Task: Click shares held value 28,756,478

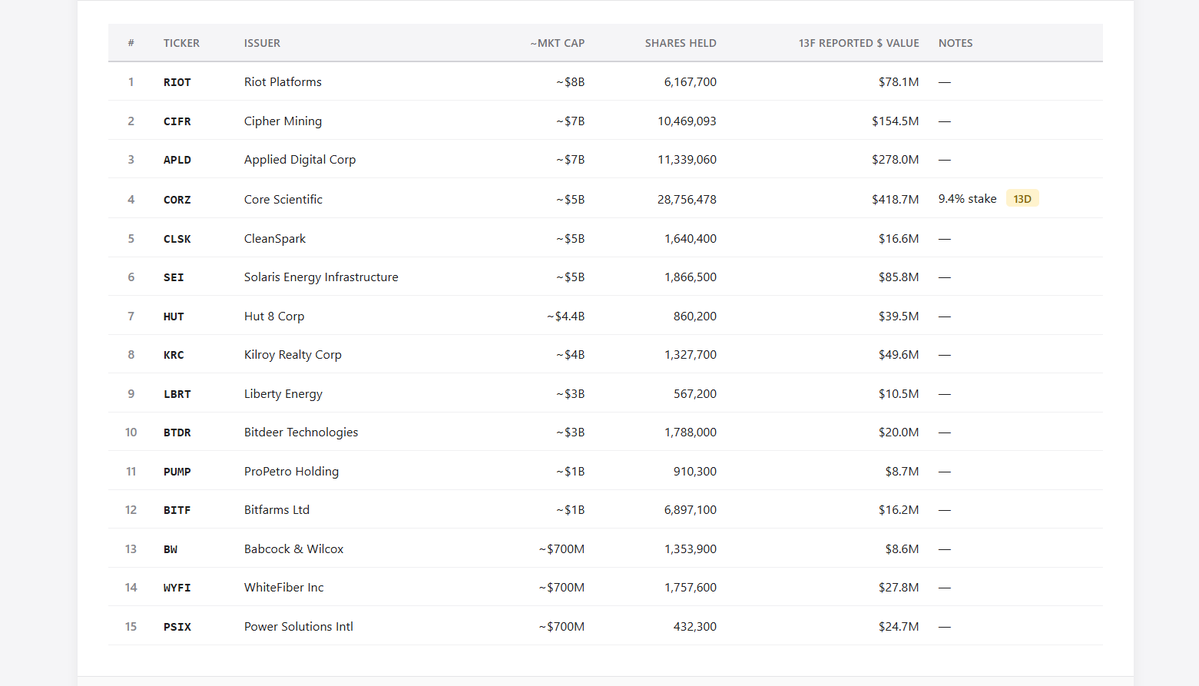Action: tap(687, 200)
